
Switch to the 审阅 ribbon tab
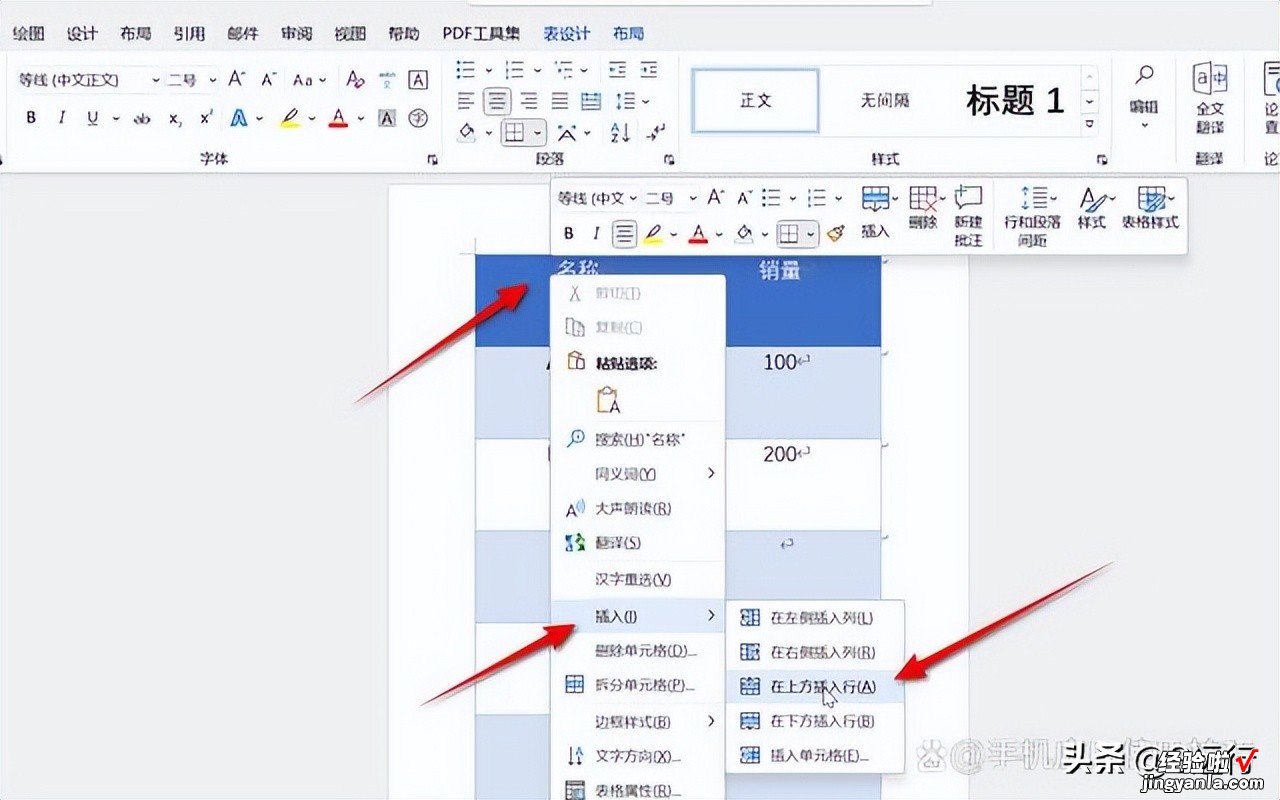pos(296,33)
